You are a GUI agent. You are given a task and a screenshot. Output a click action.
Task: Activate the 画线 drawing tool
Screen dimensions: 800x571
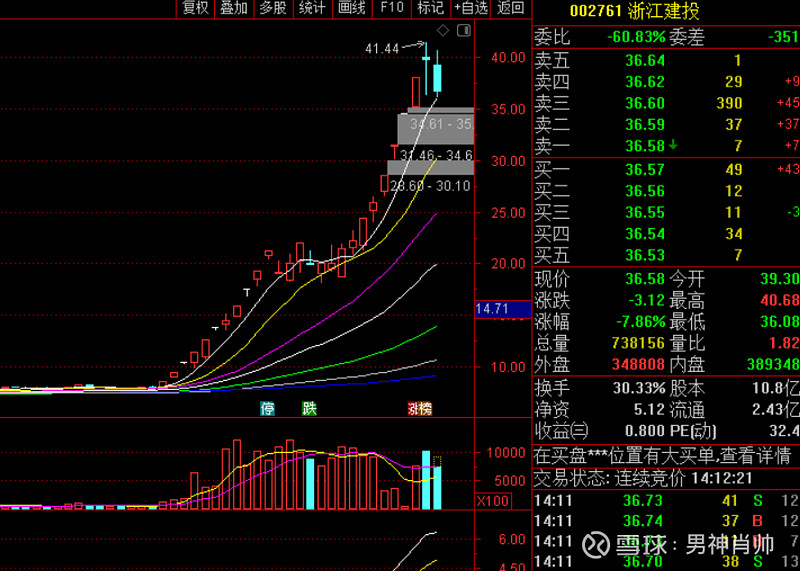coord(352,8)
